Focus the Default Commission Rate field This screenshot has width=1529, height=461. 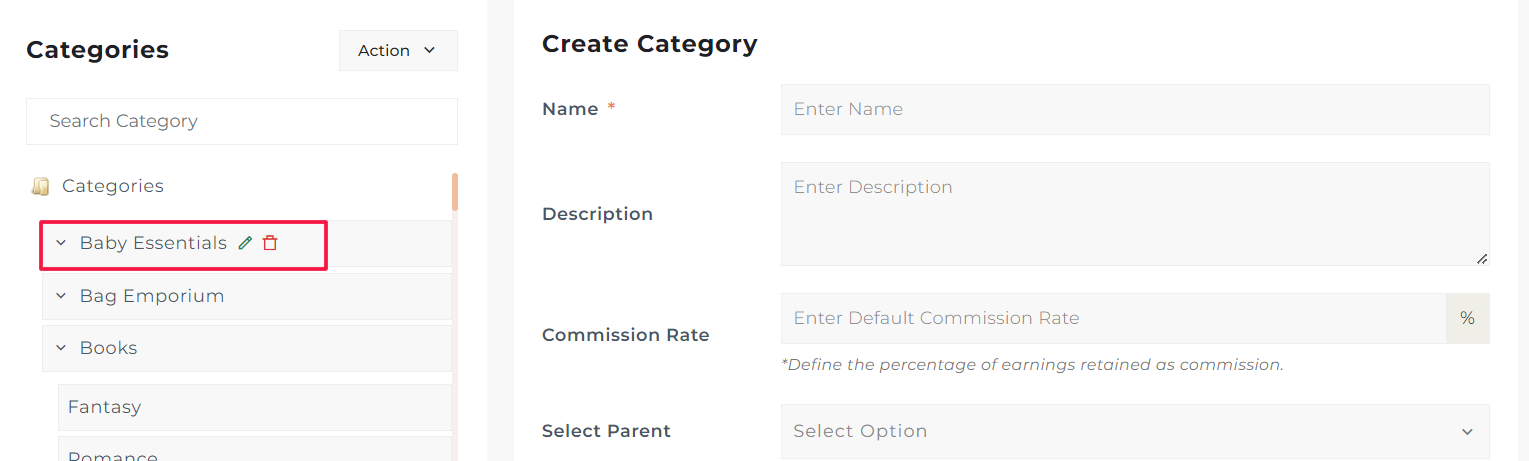point(1113,318)
